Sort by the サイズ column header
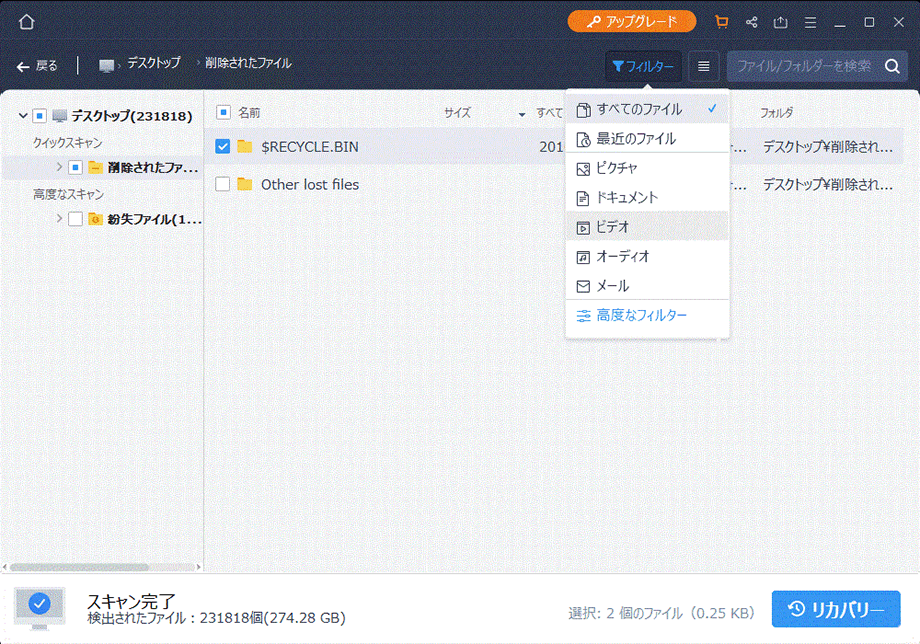This screenshot has width=920, height=644. pos(457,113)
